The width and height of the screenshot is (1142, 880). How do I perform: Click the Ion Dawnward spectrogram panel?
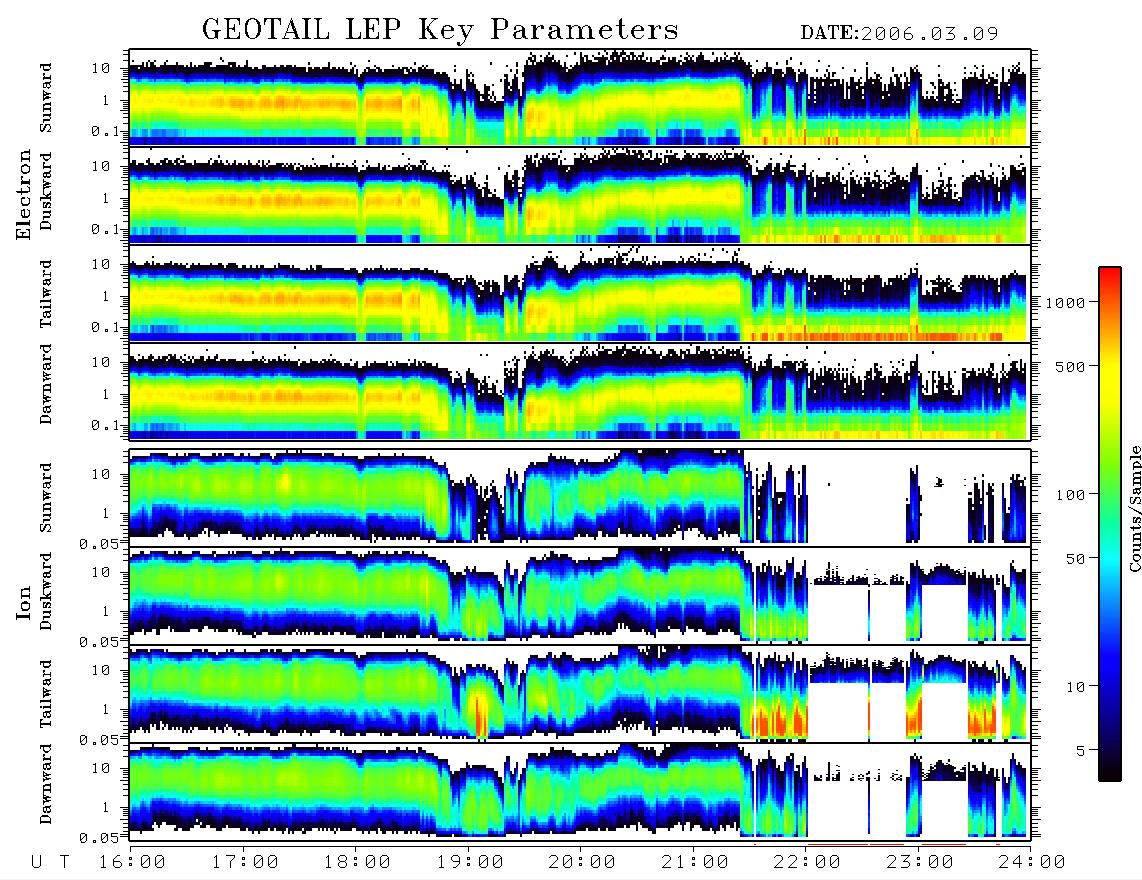(x=580, y=791)
